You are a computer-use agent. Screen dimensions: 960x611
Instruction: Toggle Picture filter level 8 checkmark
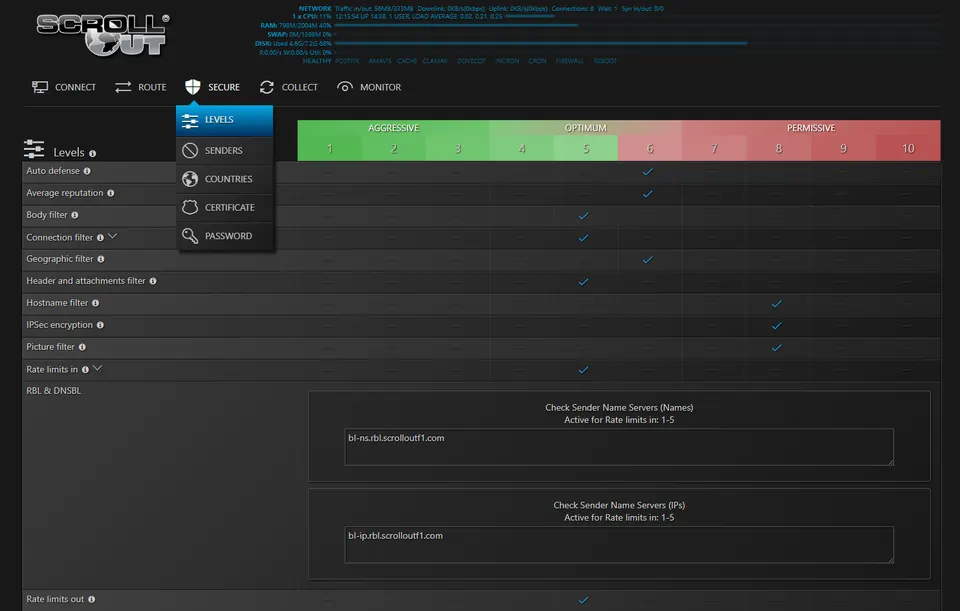pos(776,348)
